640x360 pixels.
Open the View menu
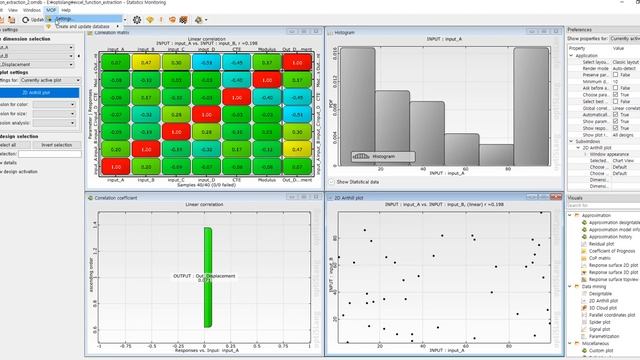[x=13, y=10]
